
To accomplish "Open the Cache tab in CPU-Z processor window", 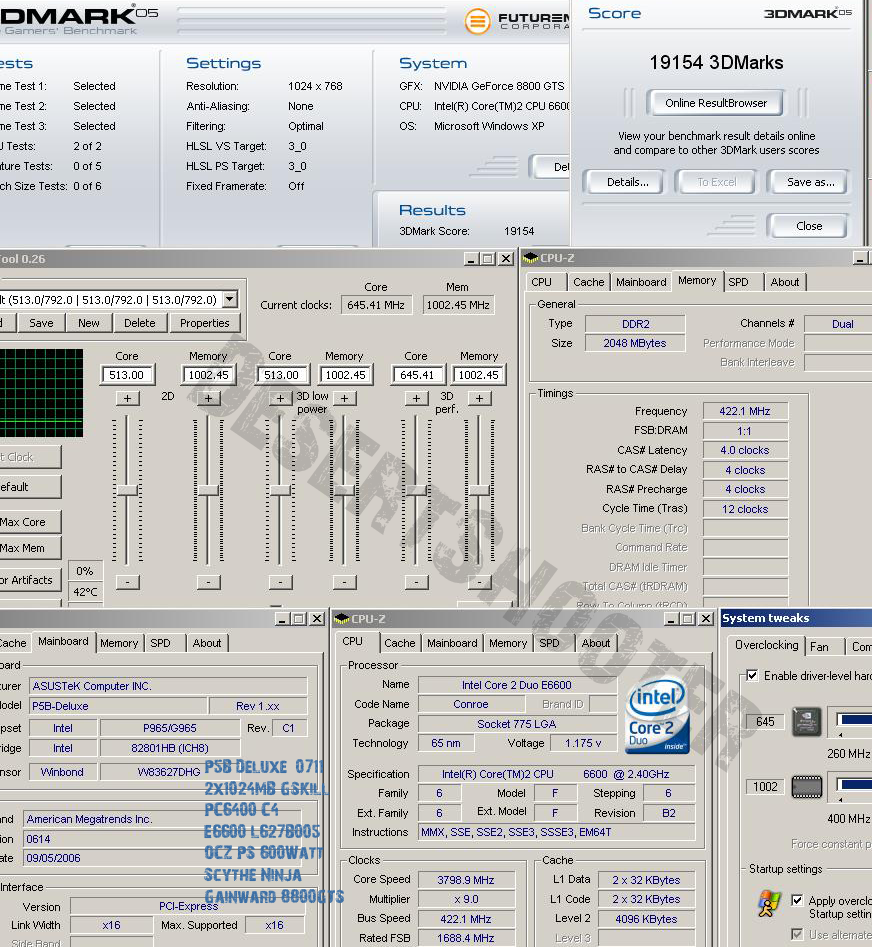I will (x=399, y=643).
